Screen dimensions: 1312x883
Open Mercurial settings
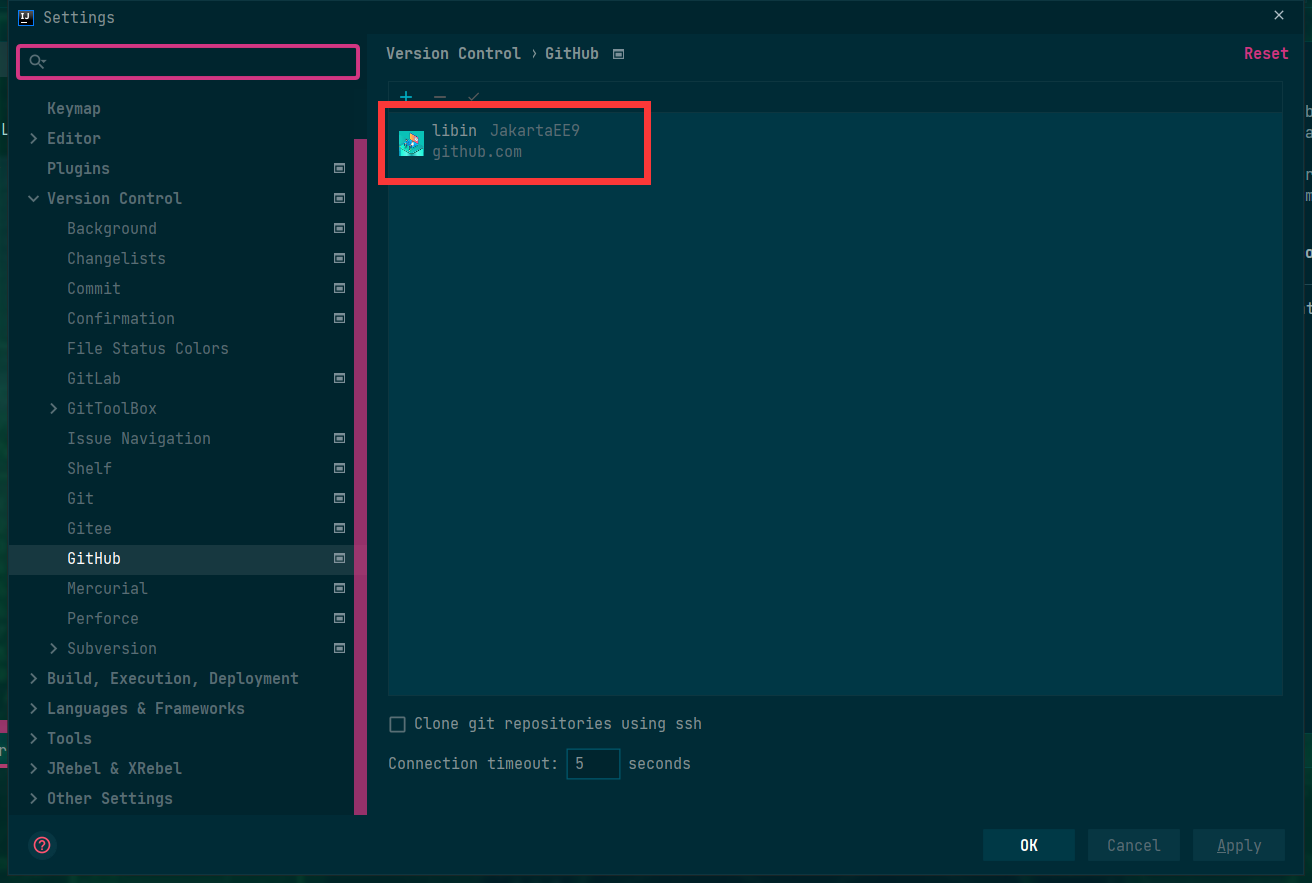click(107, 588)
